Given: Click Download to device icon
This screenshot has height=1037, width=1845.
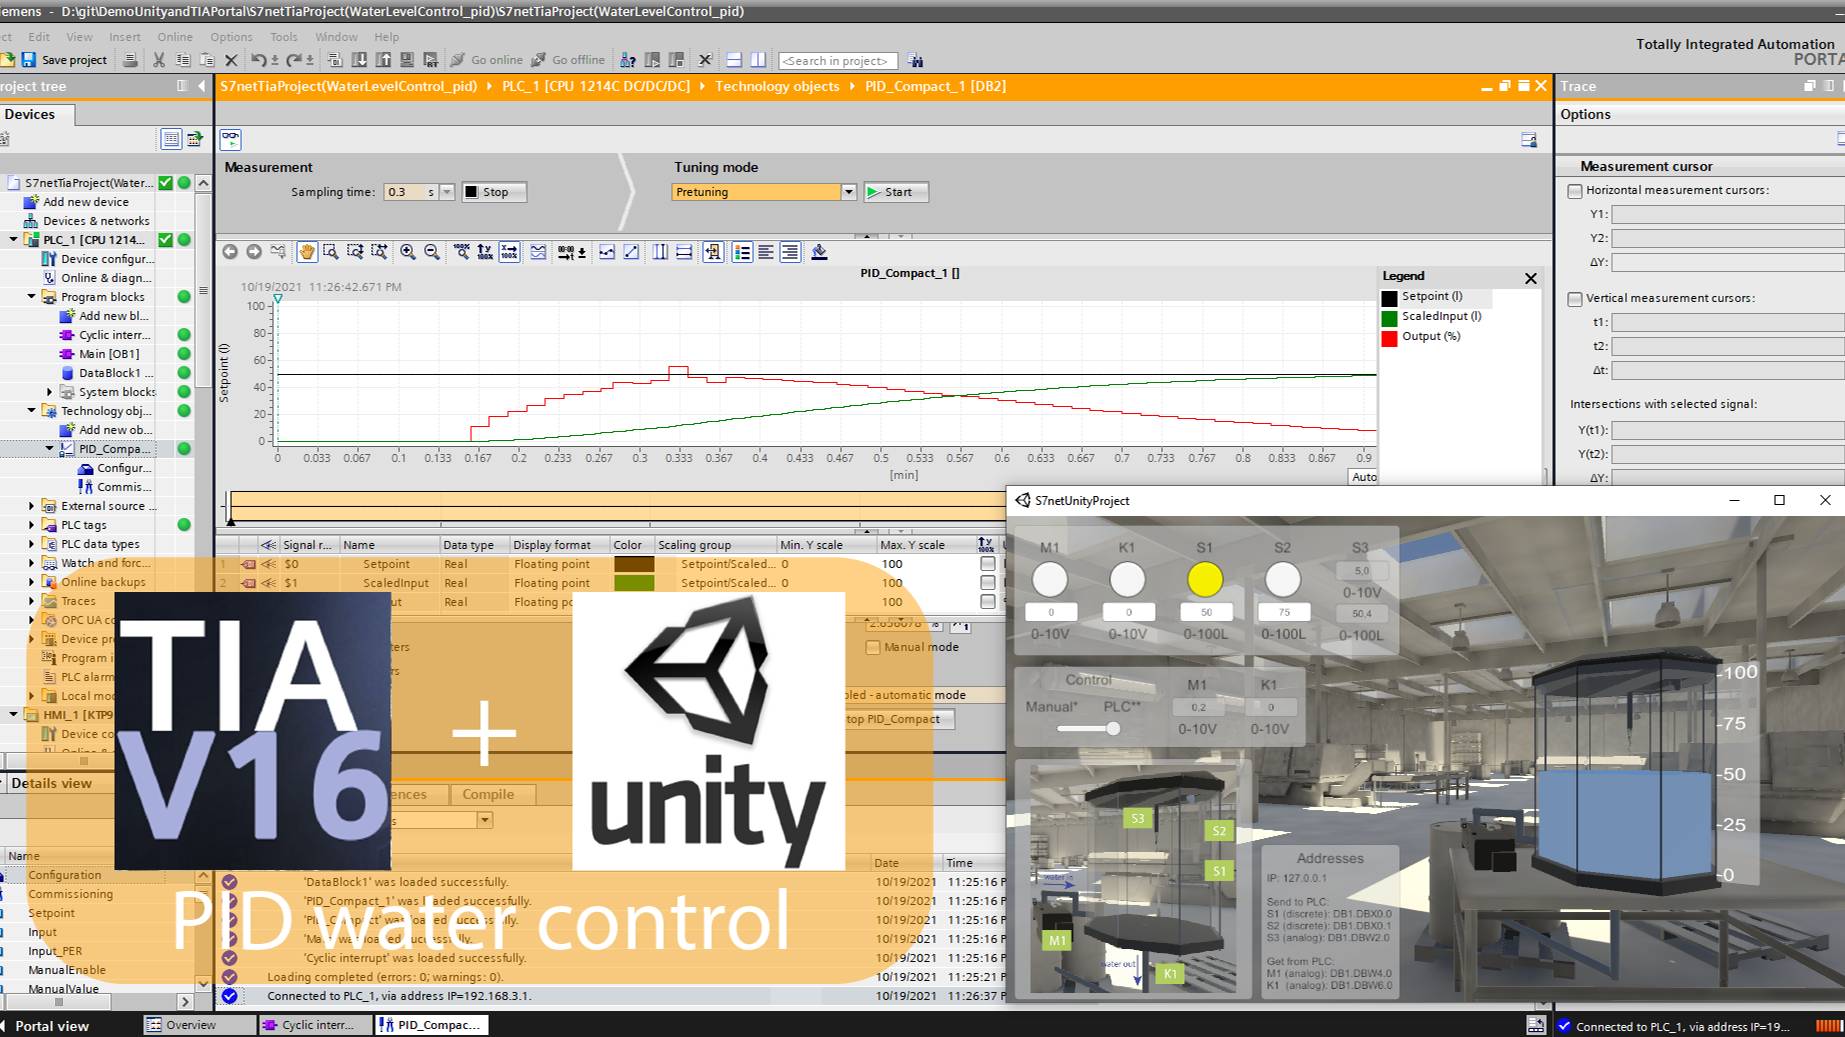Looking at the screenshot, I should pos(359,60).
